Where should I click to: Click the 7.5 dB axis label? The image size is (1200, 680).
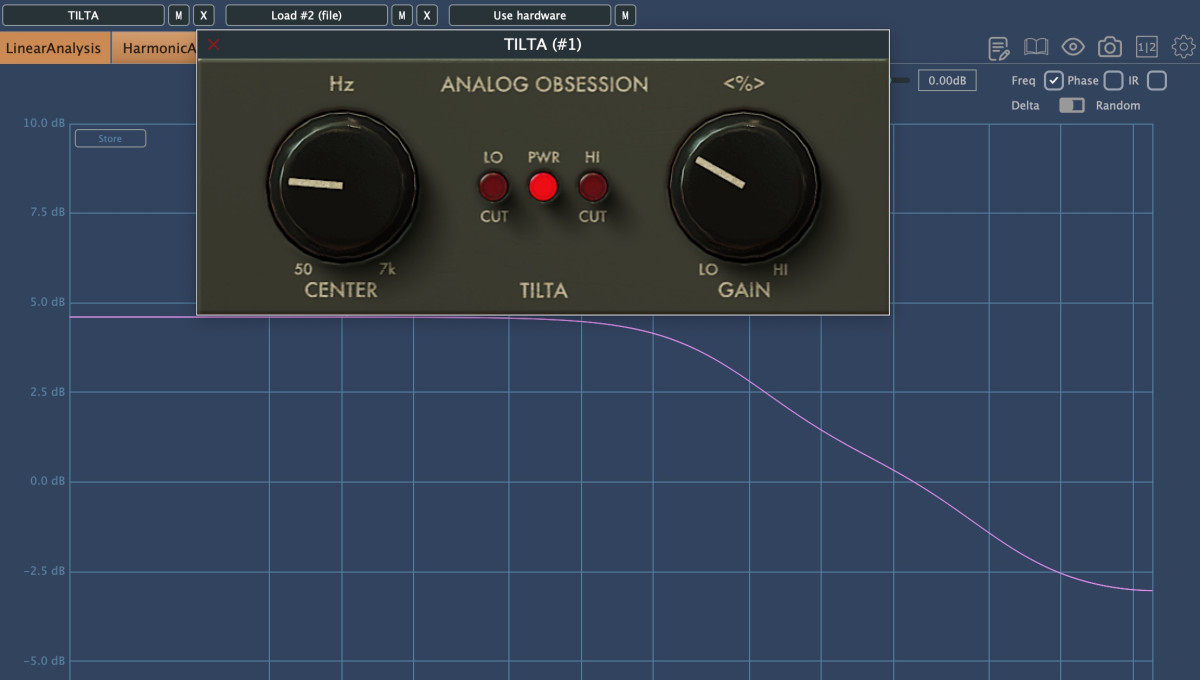point(47,212)
